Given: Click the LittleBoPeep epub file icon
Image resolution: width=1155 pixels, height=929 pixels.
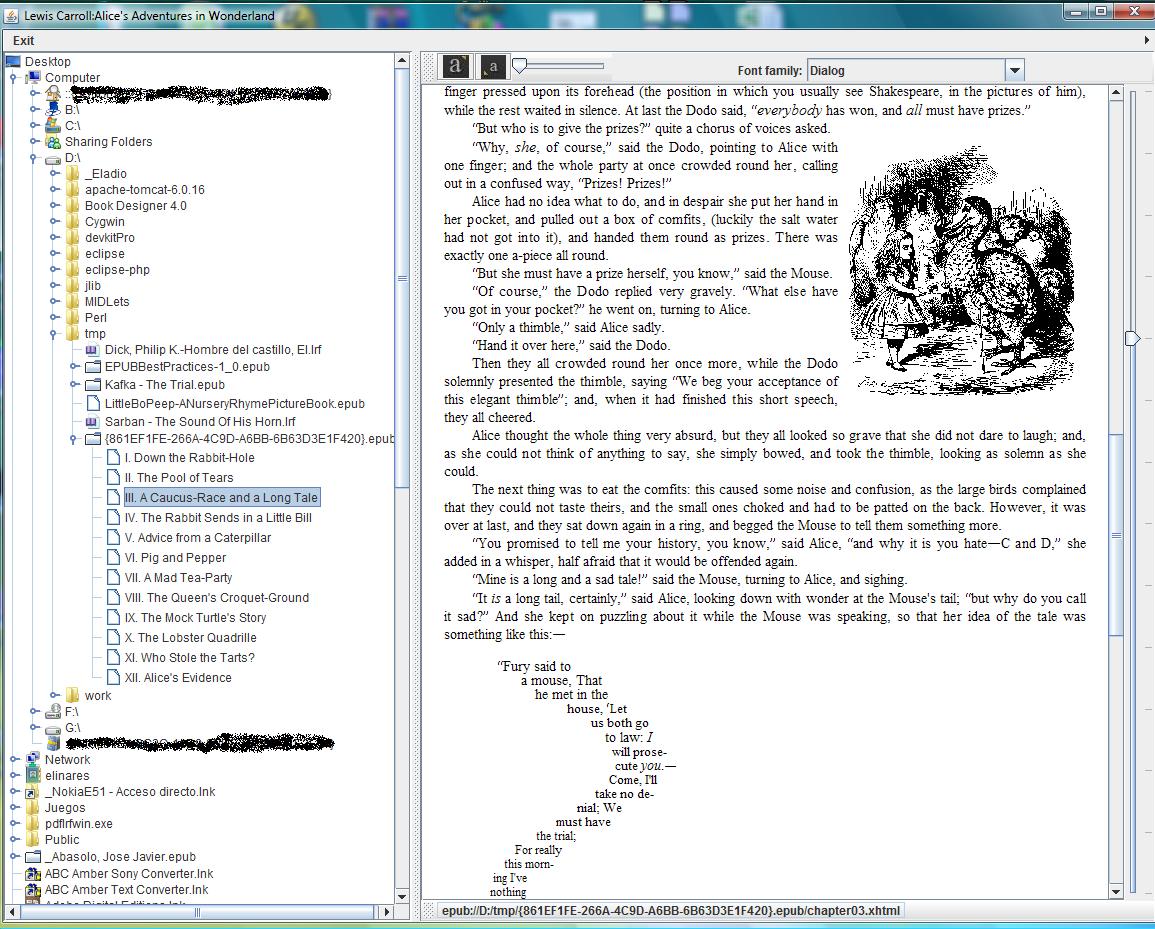Looking at the screenshot, I should pyautogui.click(x=93, y=403).
